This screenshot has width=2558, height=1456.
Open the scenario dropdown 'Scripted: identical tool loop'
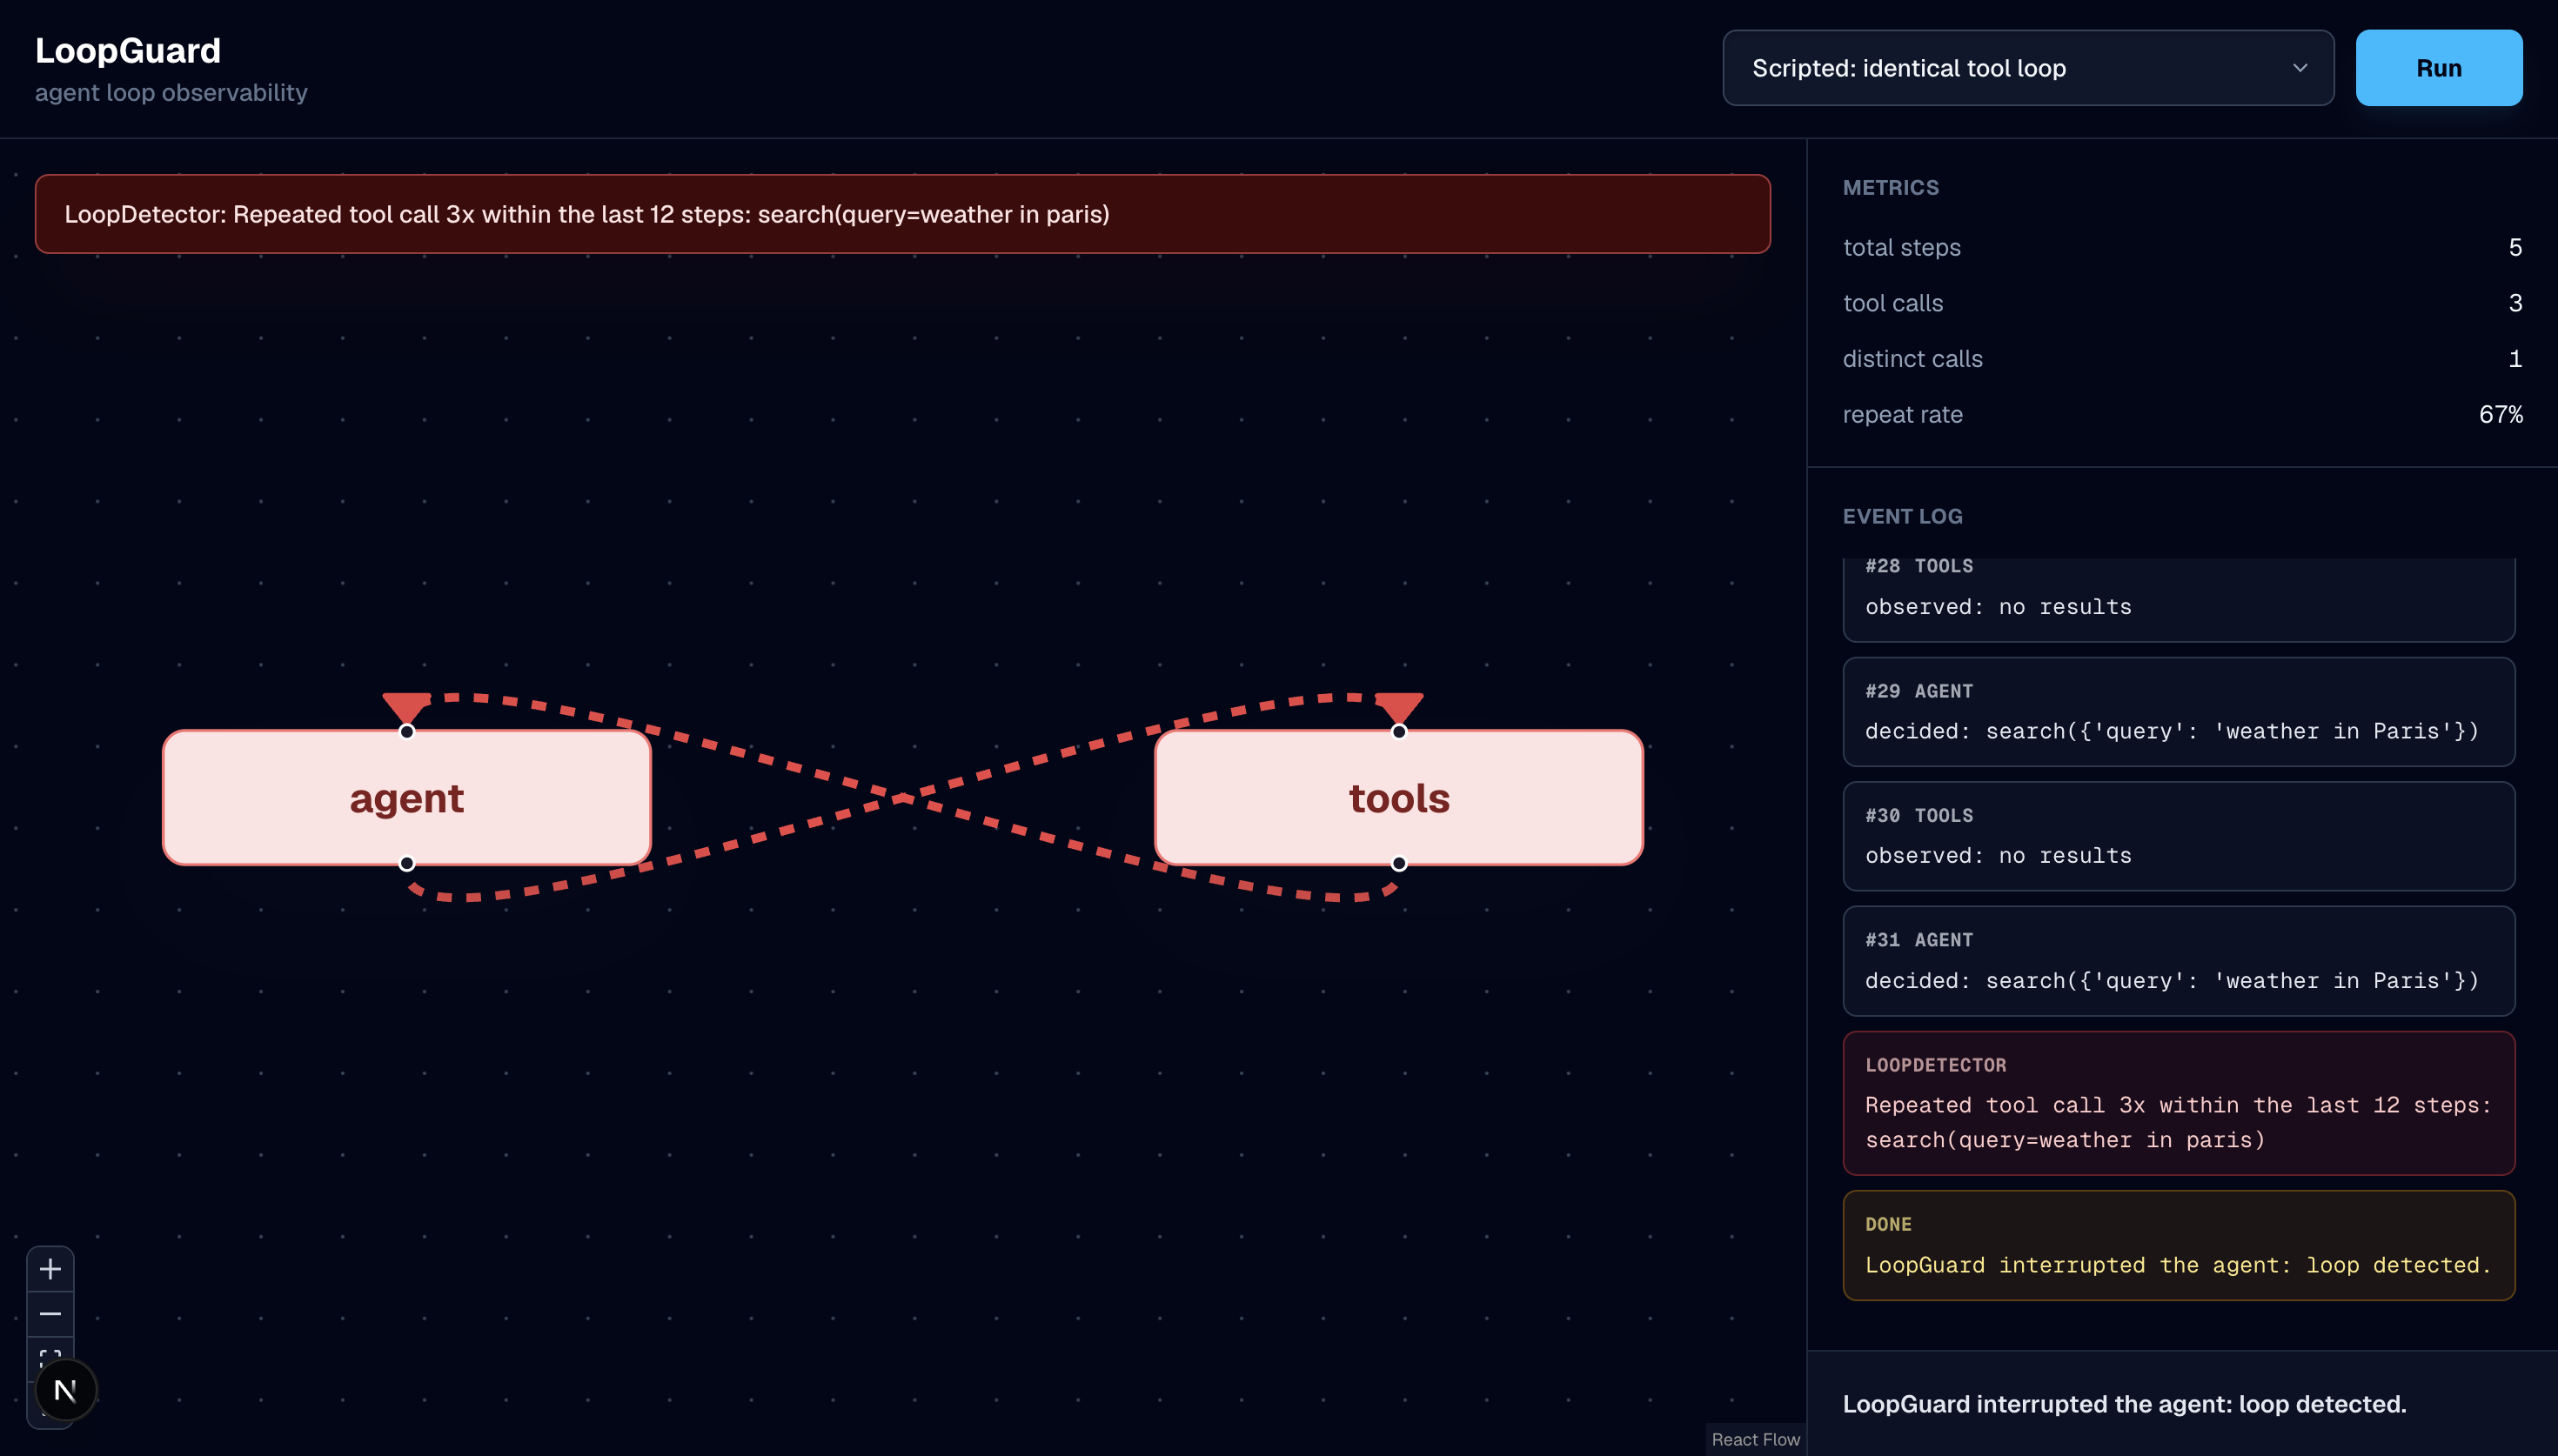coord(2028,68)
